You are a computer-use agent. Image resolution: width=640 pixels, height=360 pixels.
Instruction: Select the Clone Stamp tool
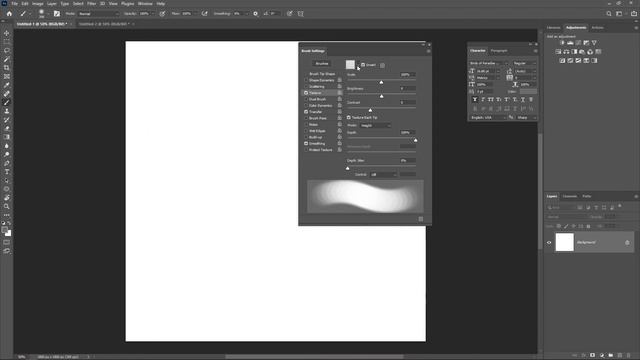pyautogui.click(x=7, y=111)
